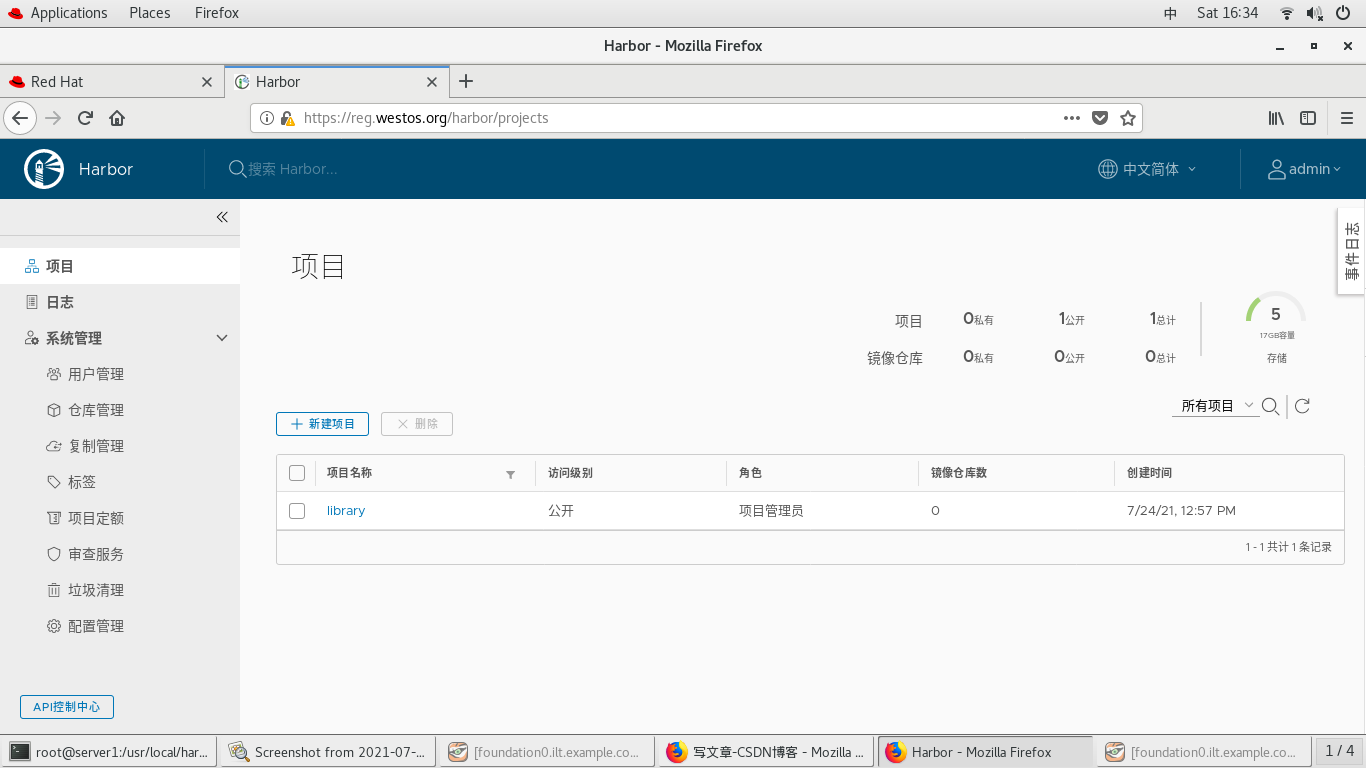1366x768 pixels.
Task: Click the globe language icon
Action: 1108,169
